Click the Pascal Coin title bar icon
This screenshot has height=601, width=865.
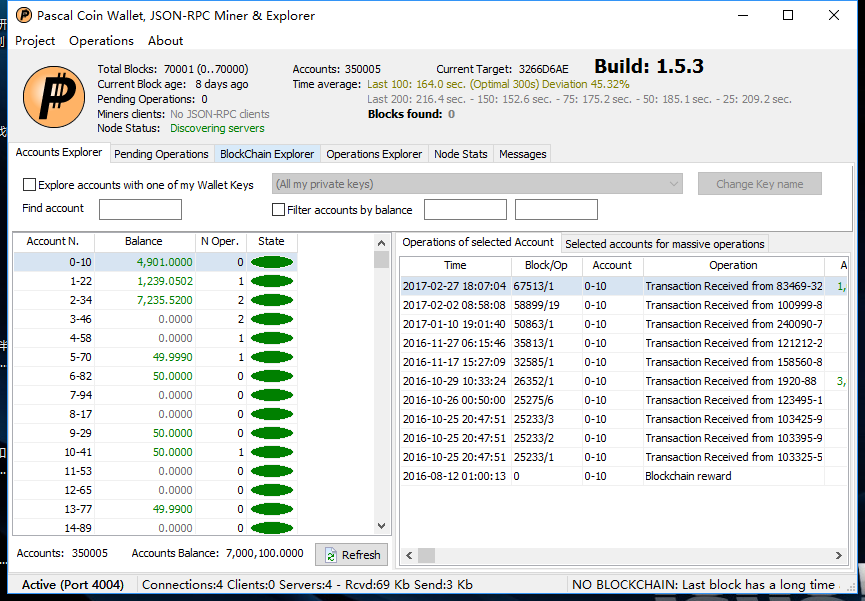(24, 15)
